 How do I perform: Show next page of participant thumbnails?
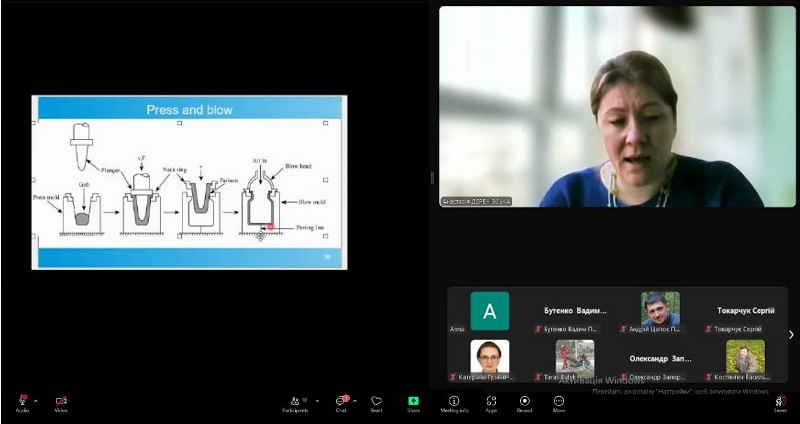pos(791,335)
